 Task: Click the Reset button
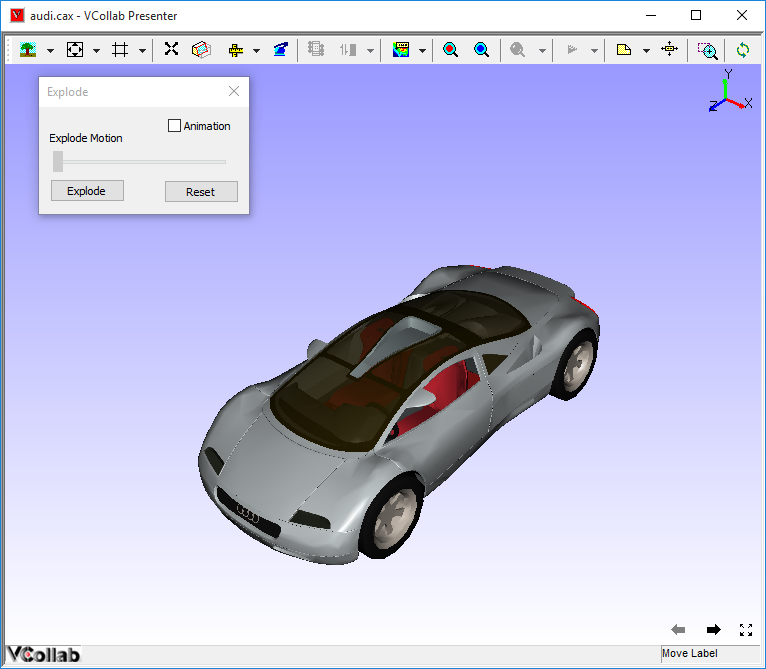click(201, 192)
